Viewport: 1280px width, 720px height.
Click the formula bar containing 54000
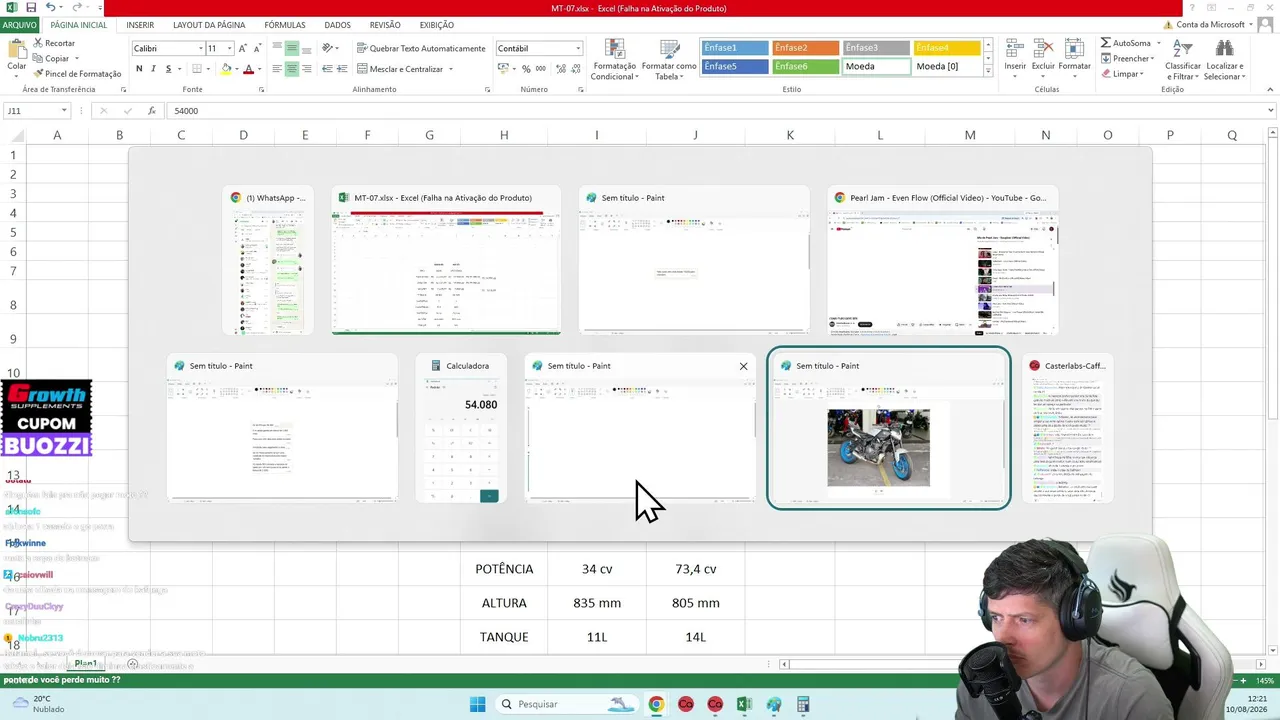(715, 111)
